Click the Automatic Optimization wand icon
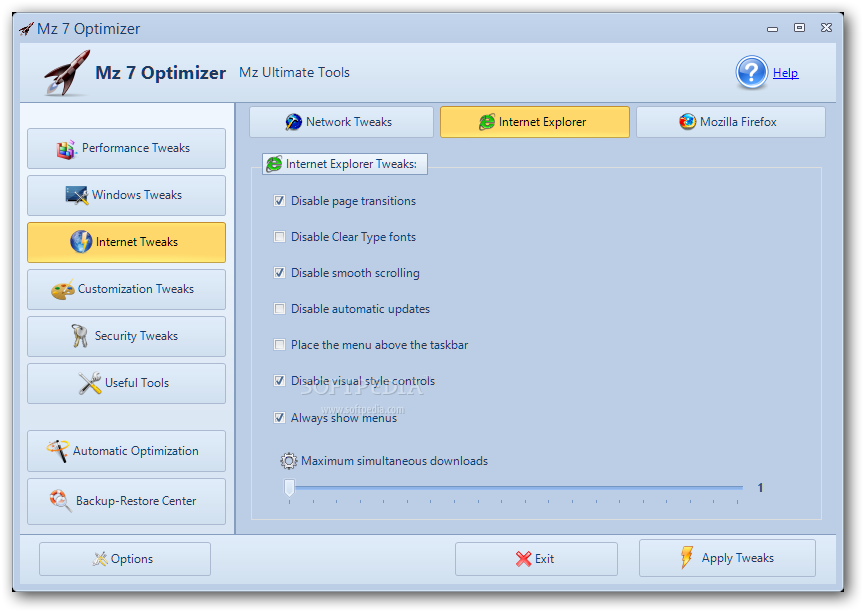Screen dimensions: 864x612 [x=58, y=451]
